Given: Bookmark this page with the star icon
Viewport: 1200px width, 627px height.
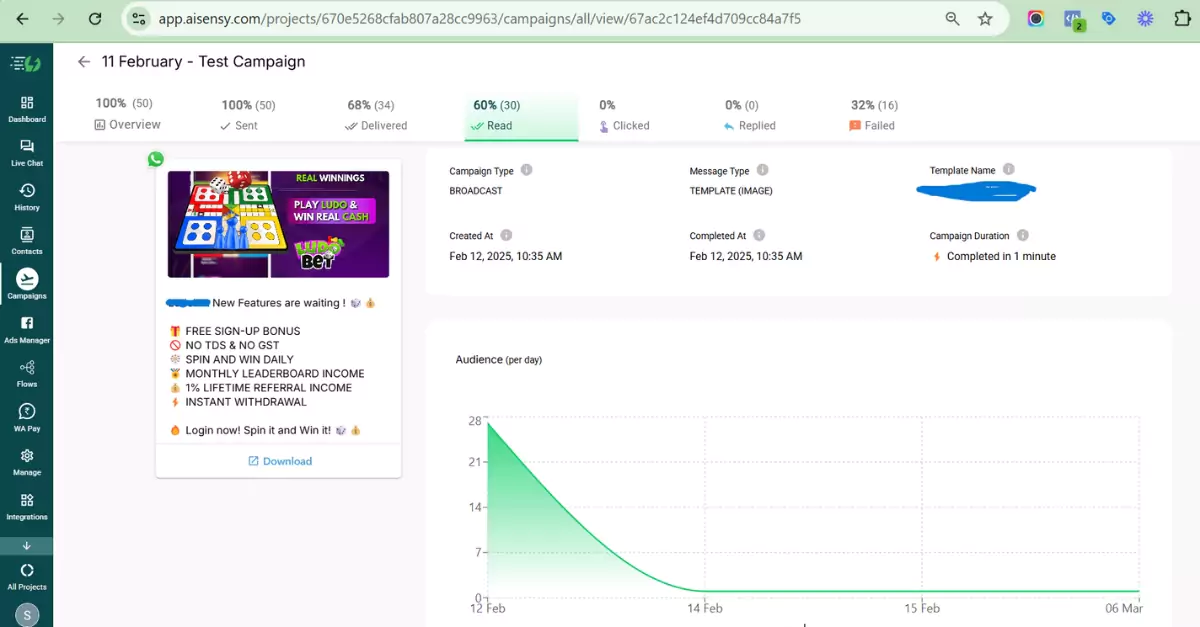Looking at the screenshot, I should pyautogui.click(x=986, y=19).
